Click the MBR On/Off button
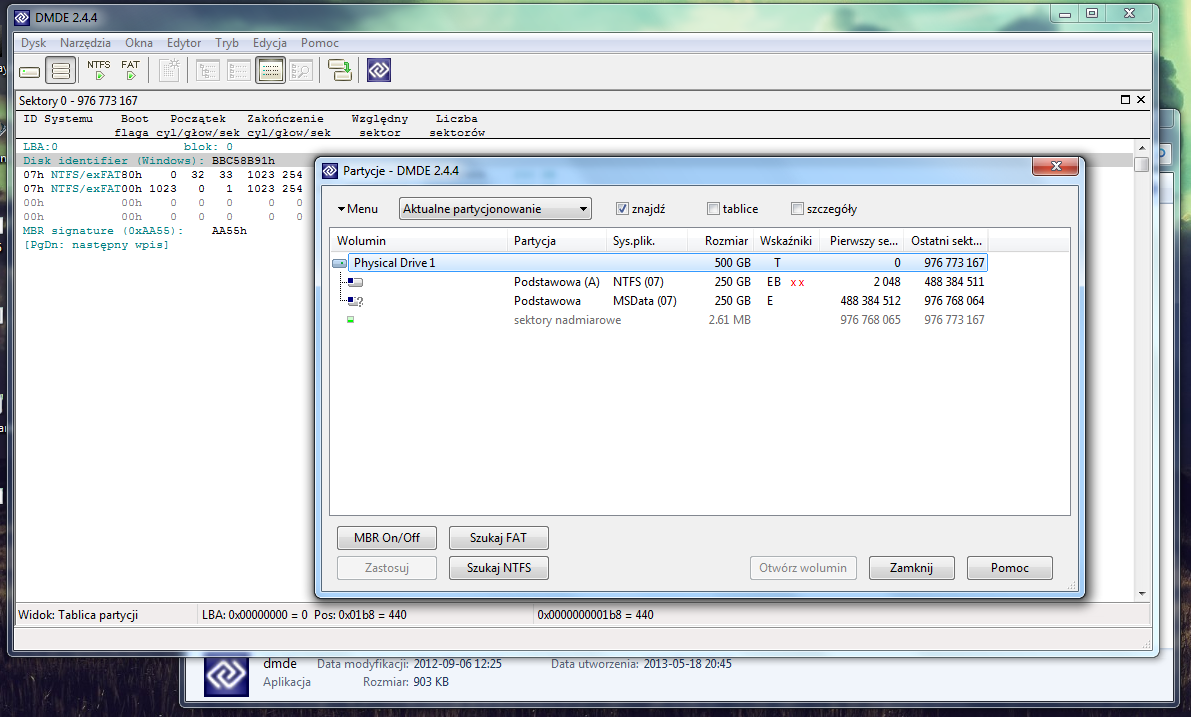The width and height of the screenshot is (1191, 717). point(387,538)
